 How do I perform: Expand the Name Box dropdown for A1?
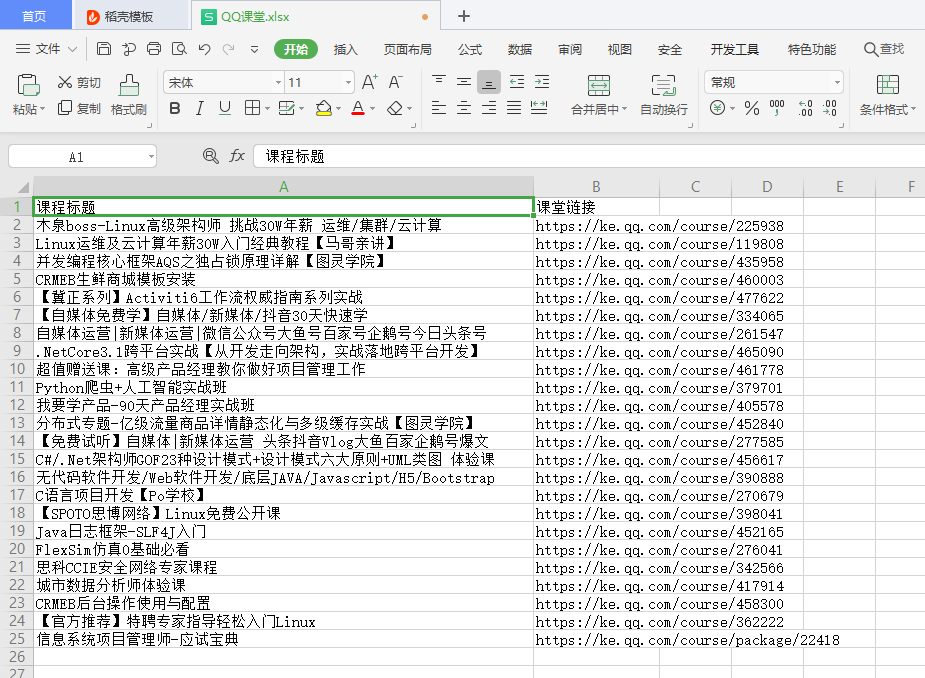pos(151,157)
